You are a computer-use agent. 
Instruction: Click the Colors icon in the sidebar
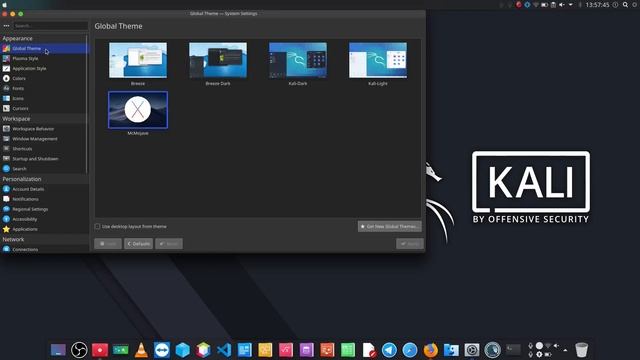click(x=6, y=78)
